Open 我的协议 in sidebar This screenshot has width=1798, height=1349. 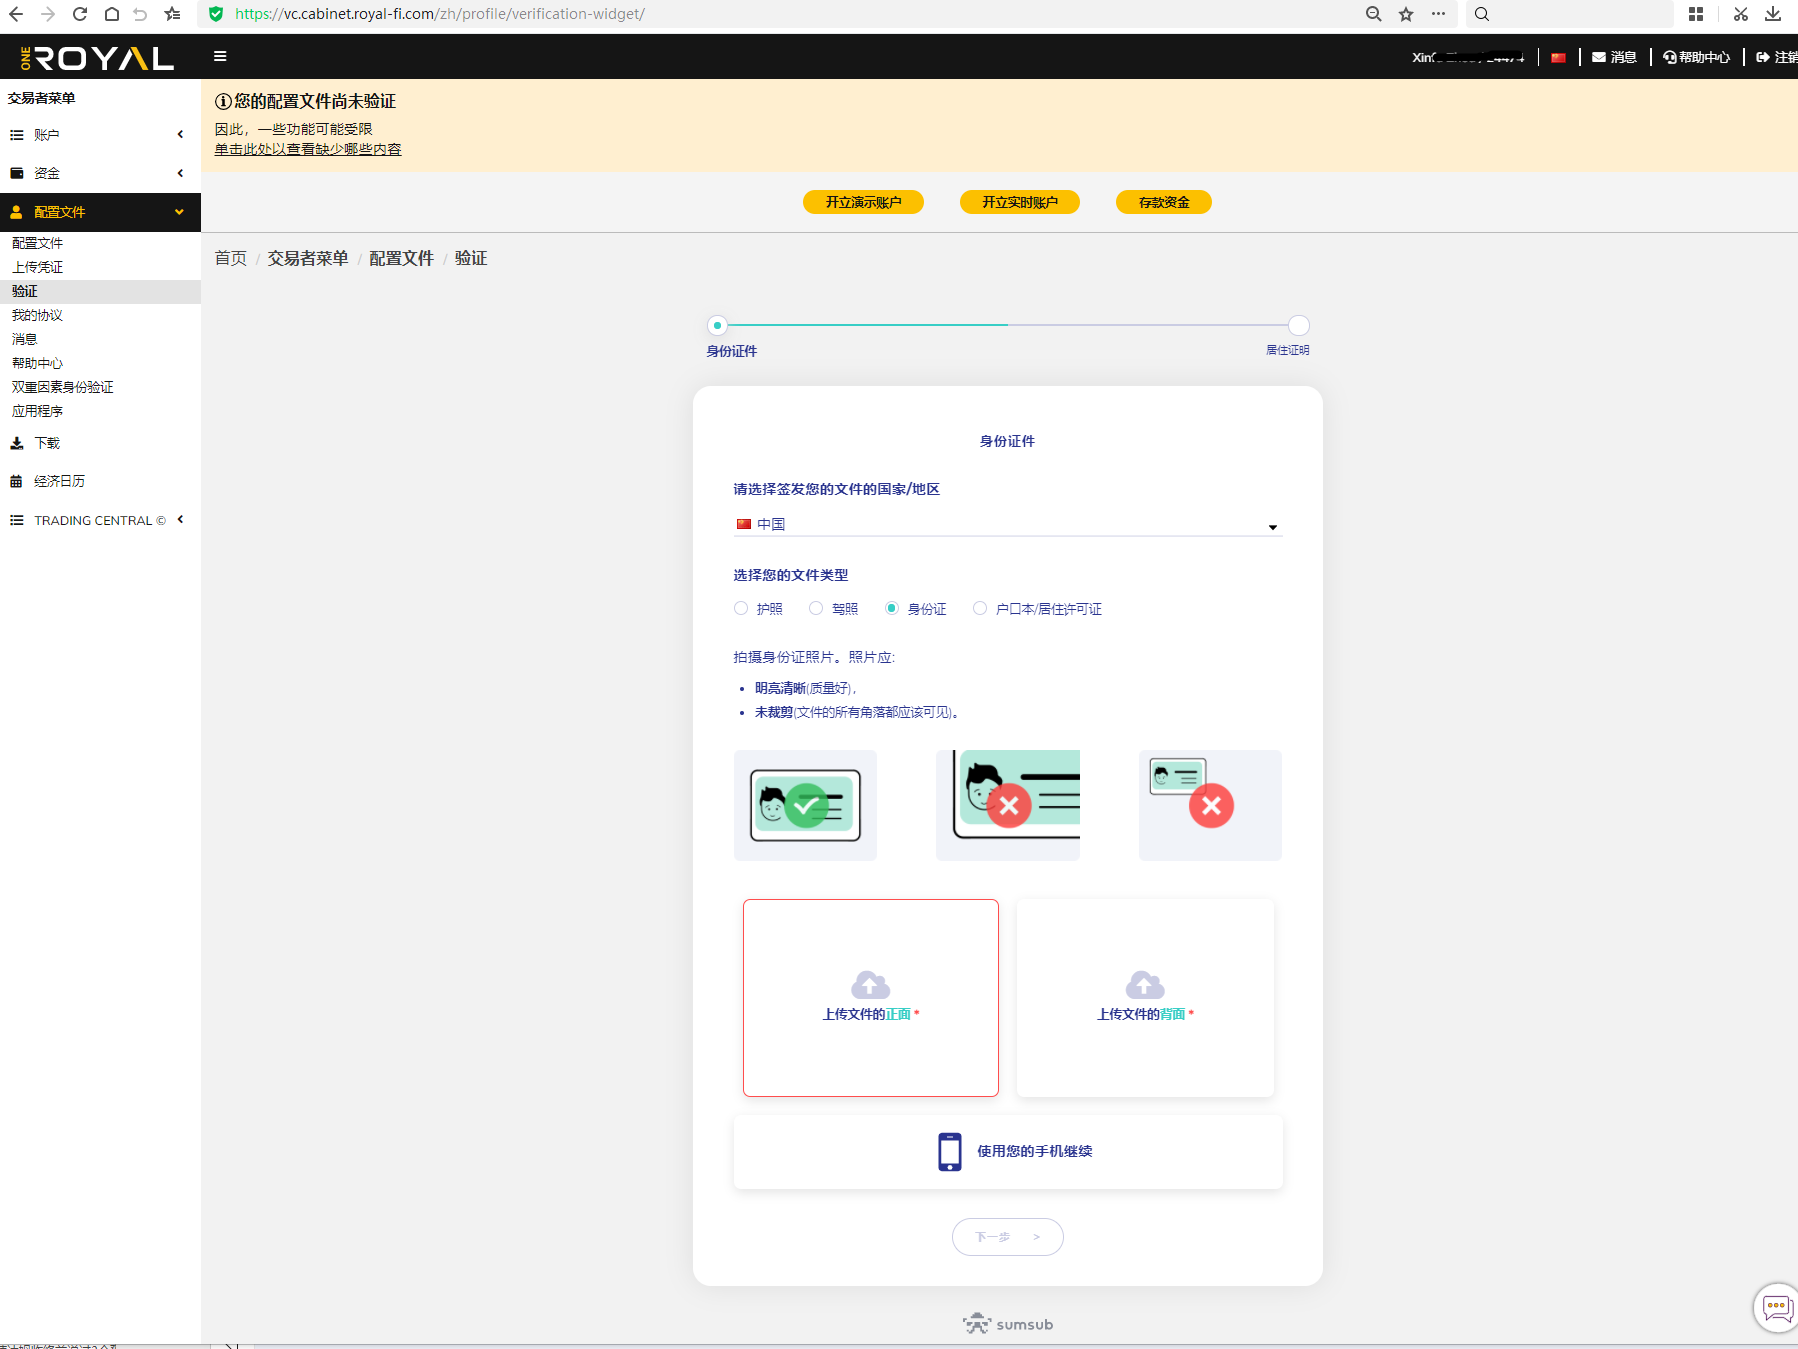[x=38, y=315]
